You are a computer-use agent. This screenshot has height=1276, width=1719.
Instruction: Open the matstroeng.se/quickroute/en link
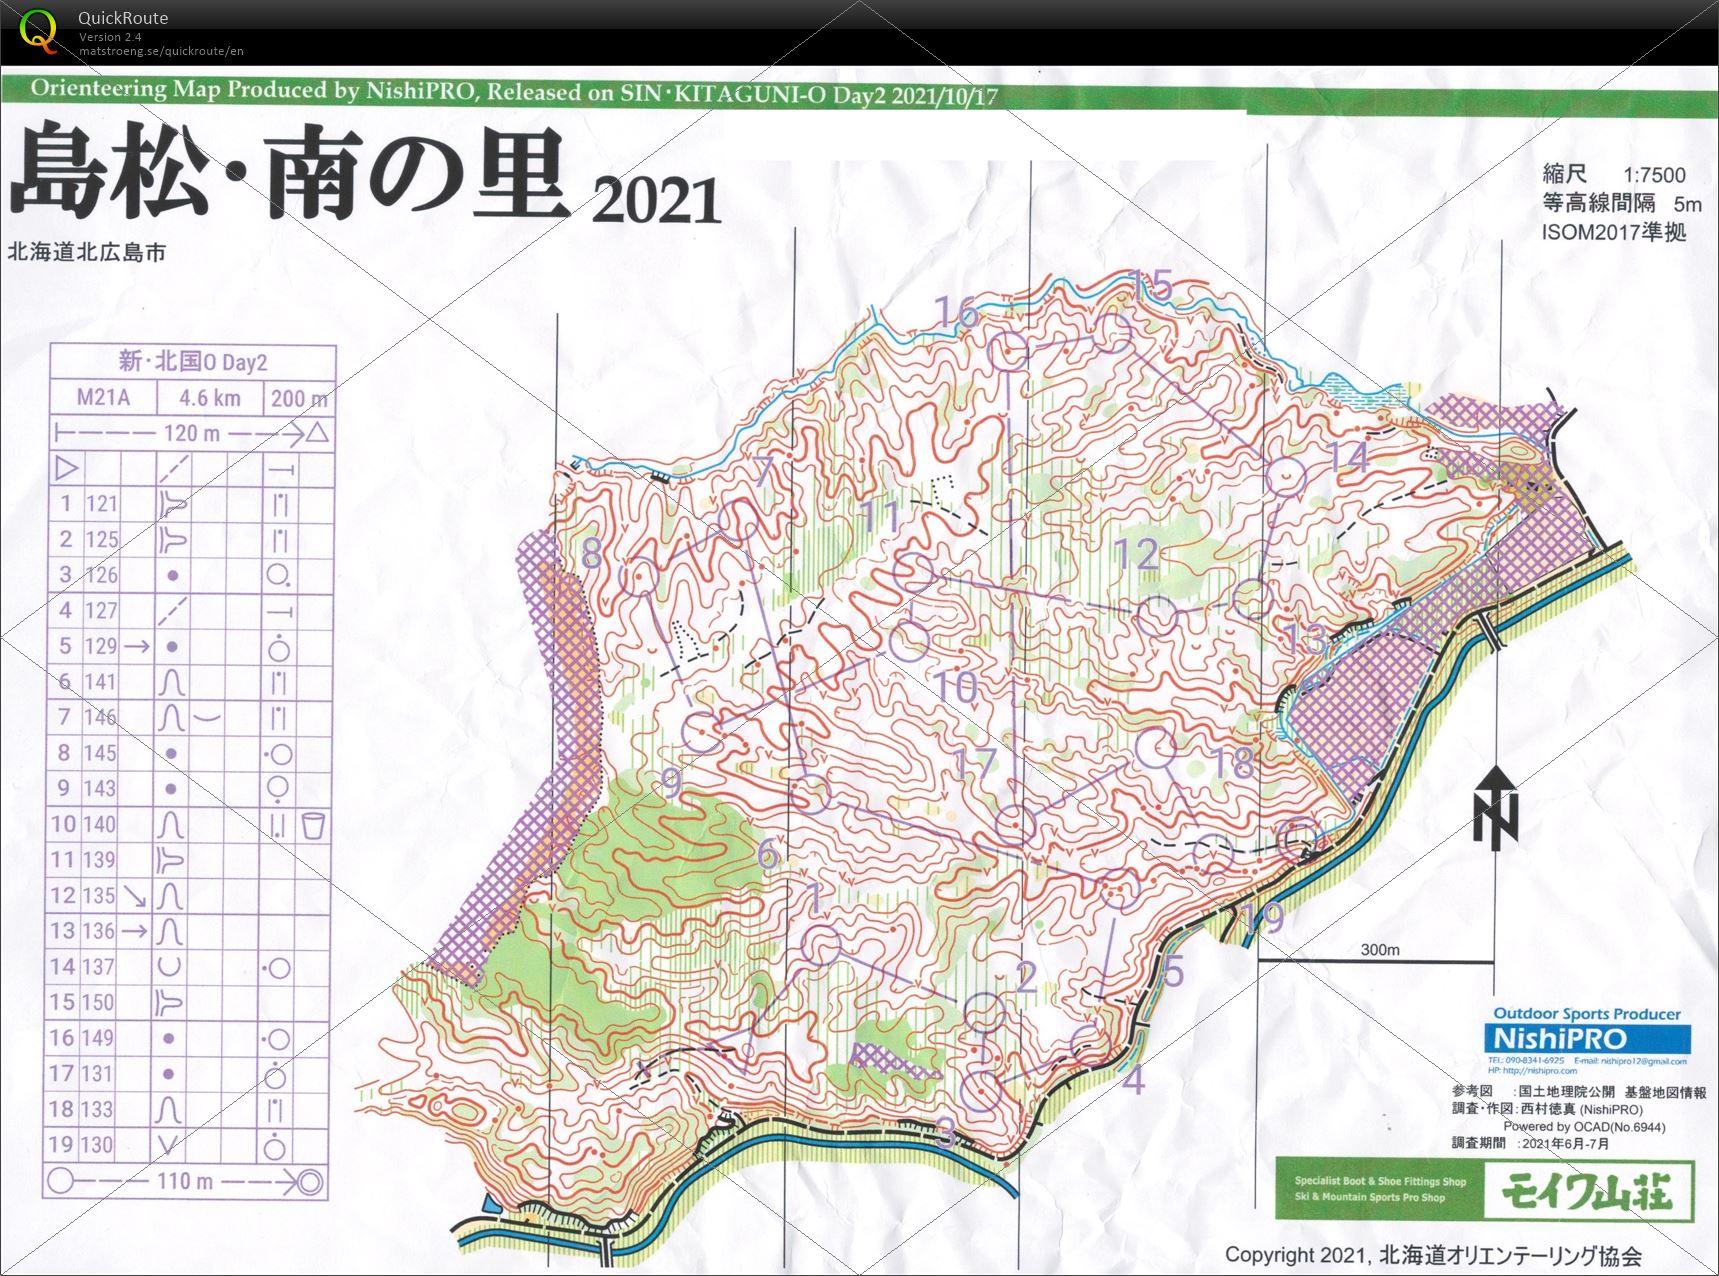[161, 51]
